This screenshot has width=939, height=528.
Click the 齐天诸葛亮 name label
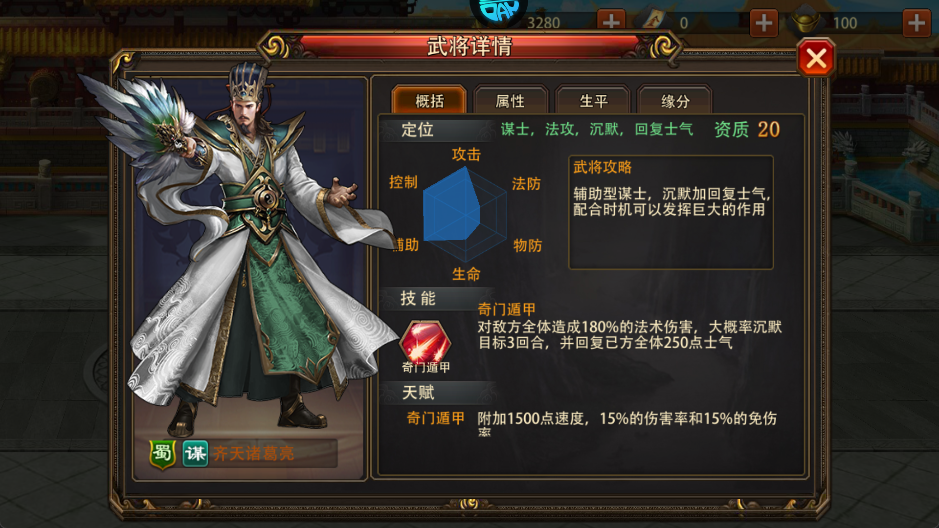click(253, 454)
